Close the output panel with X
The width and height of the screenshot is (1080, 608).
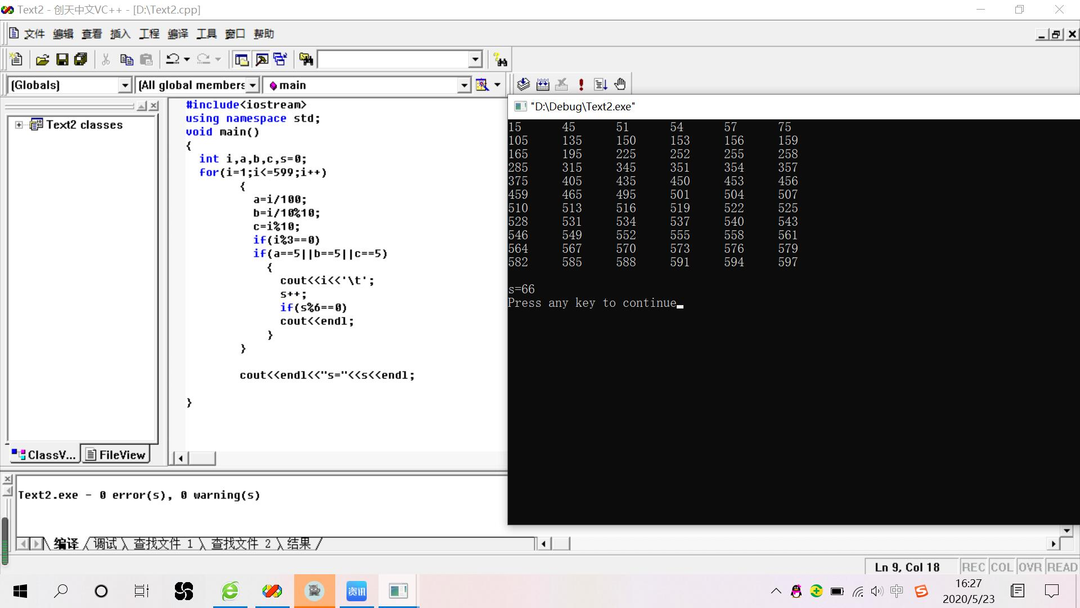tap(8, 479)
